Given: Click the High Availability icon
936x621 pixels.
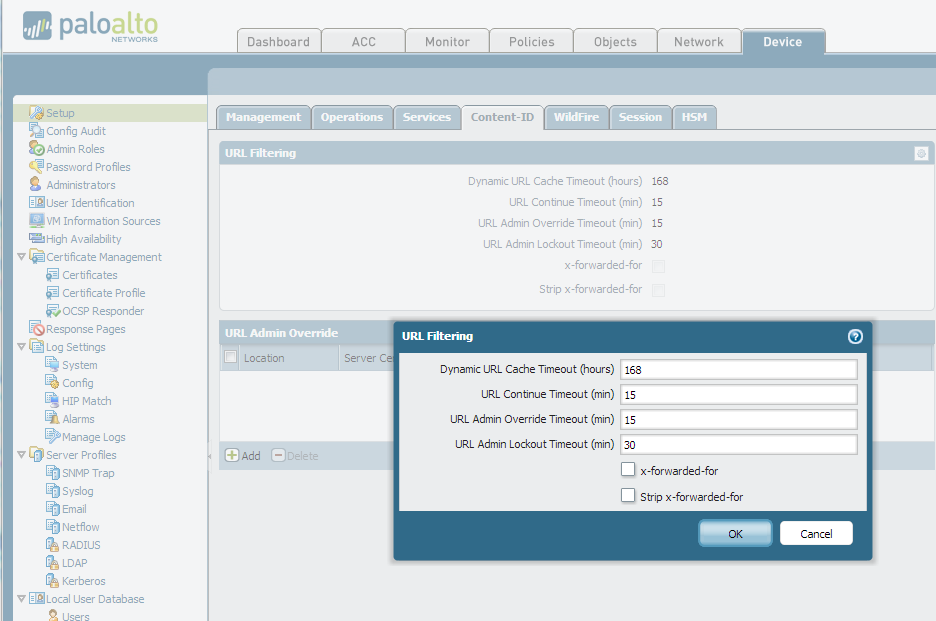Looking at the screenshot, I should click(x=36, y=238).
